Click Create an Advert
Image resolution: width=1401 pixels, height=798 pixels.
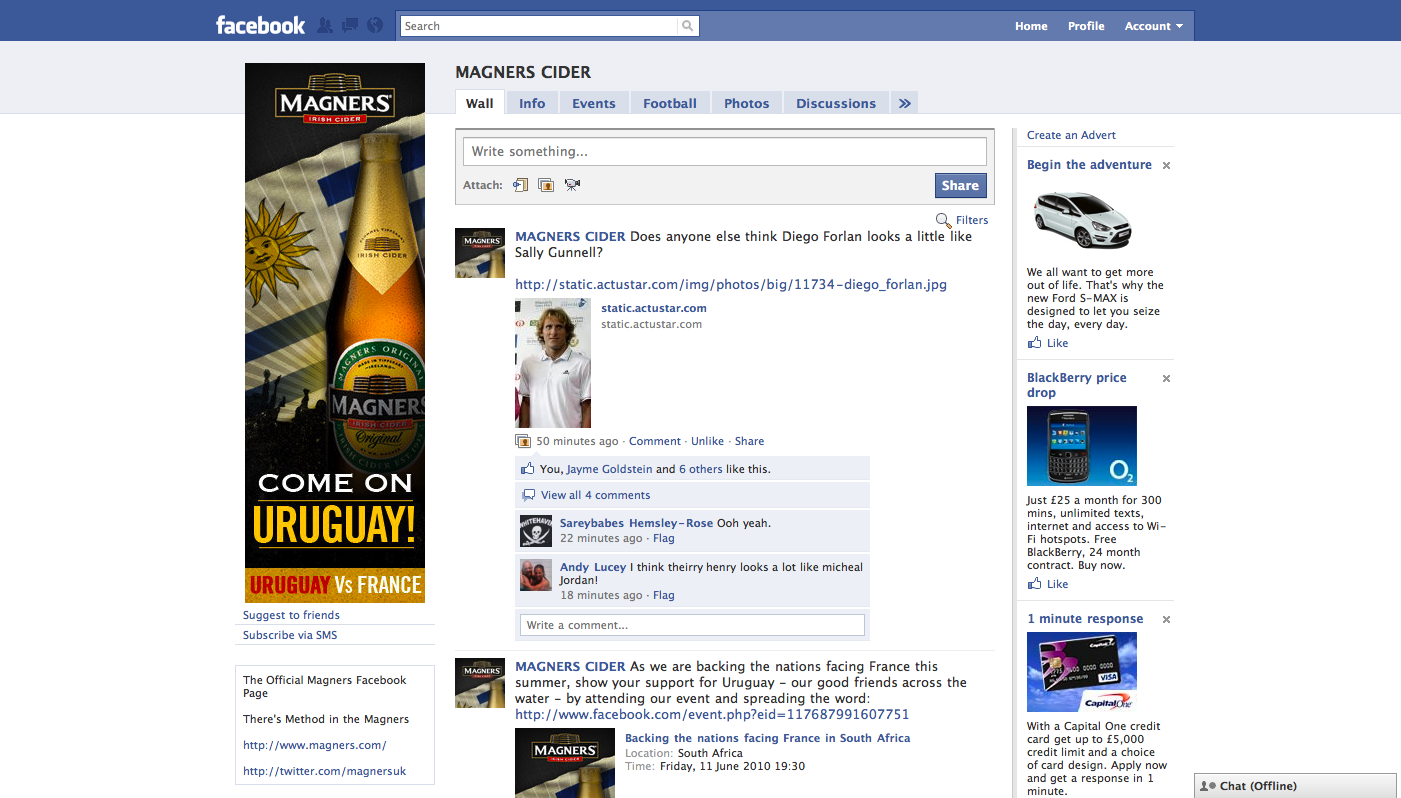[1071, 135]
